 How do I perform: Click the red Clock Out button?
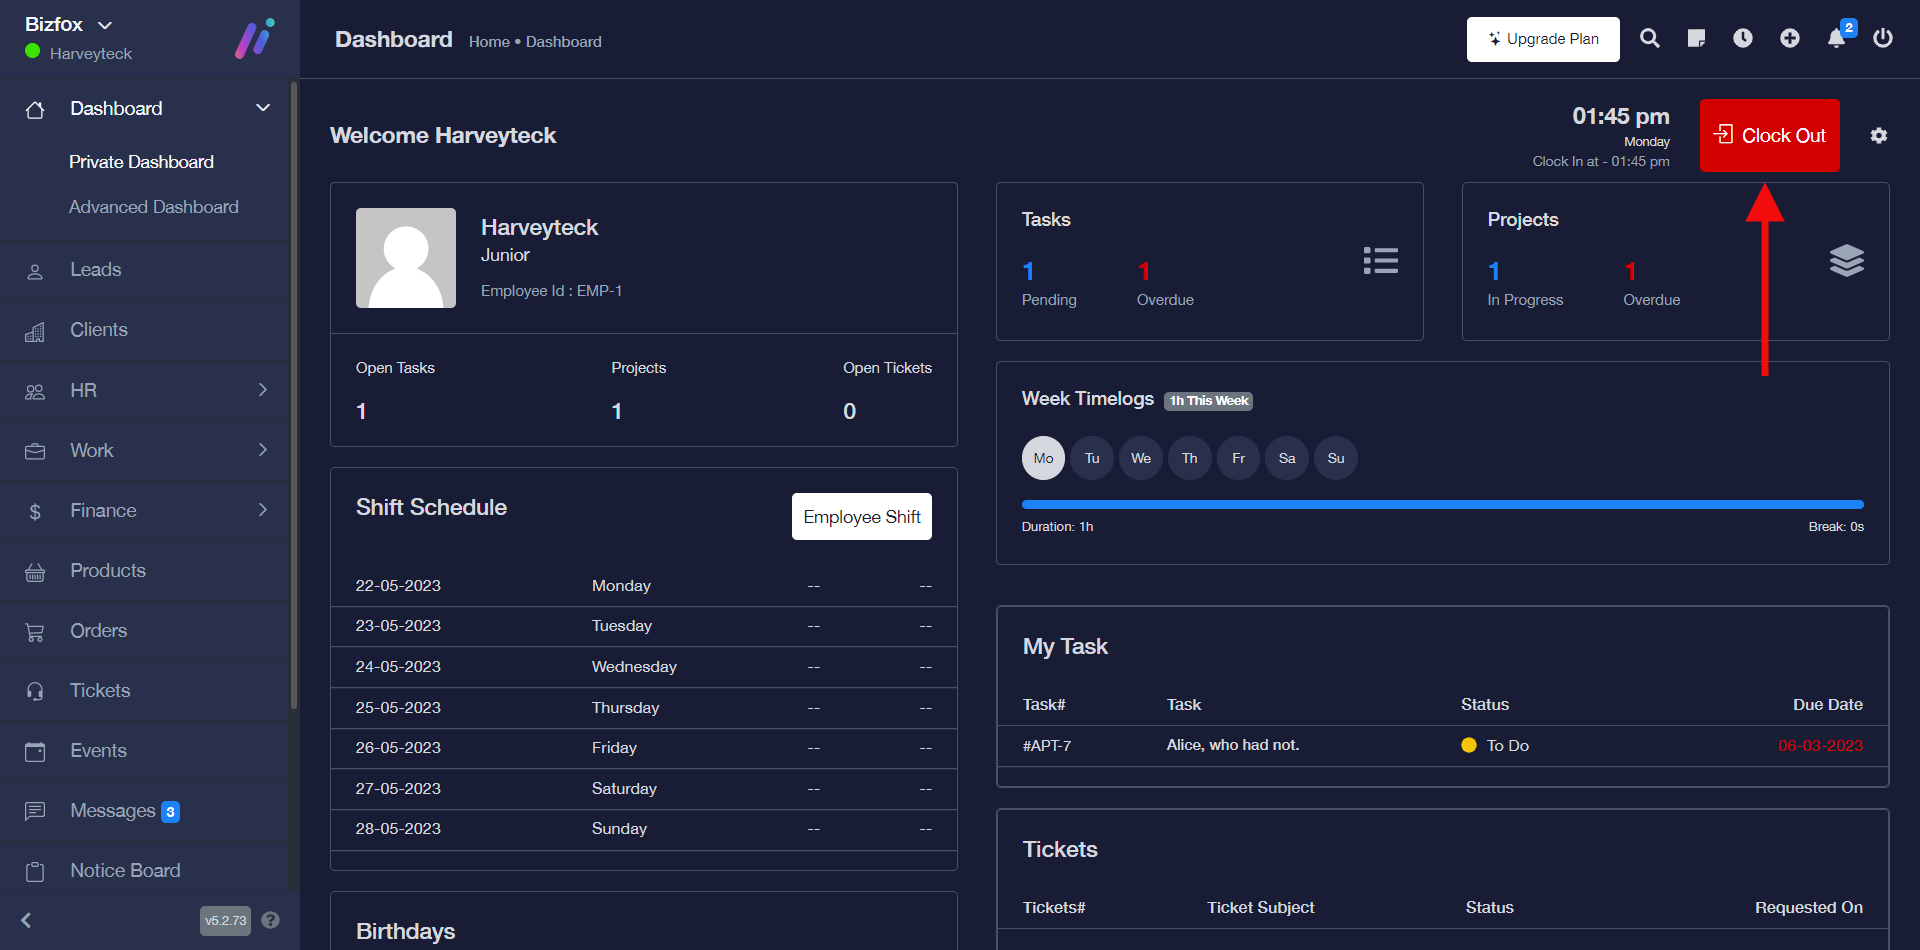pos(1769,136)
